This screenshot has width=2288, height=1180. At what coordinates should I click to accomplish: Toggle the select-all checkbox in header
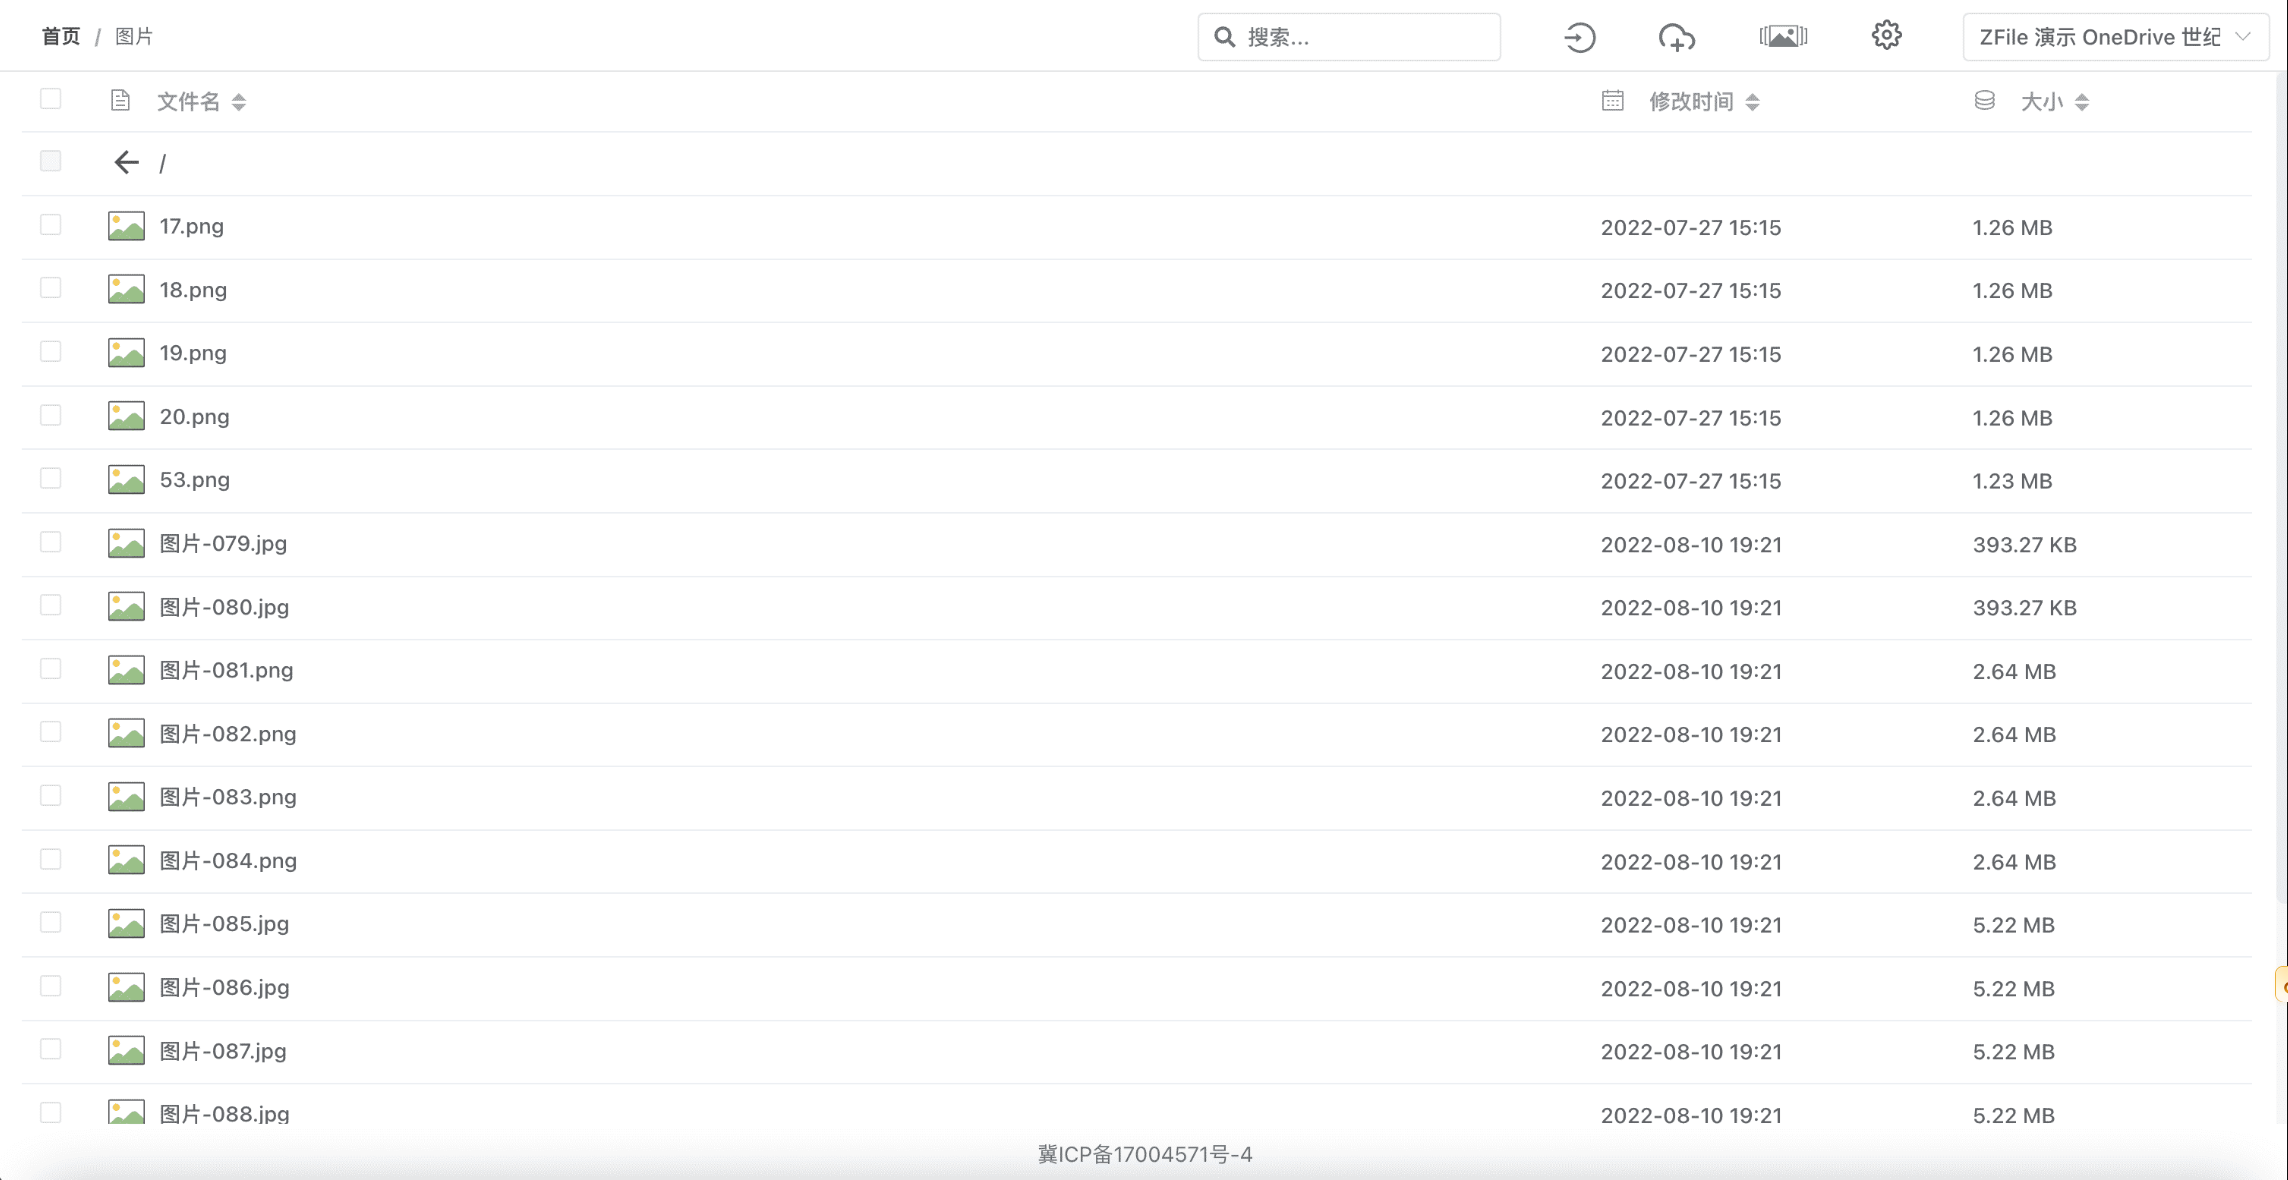click(x=51, y=99)
